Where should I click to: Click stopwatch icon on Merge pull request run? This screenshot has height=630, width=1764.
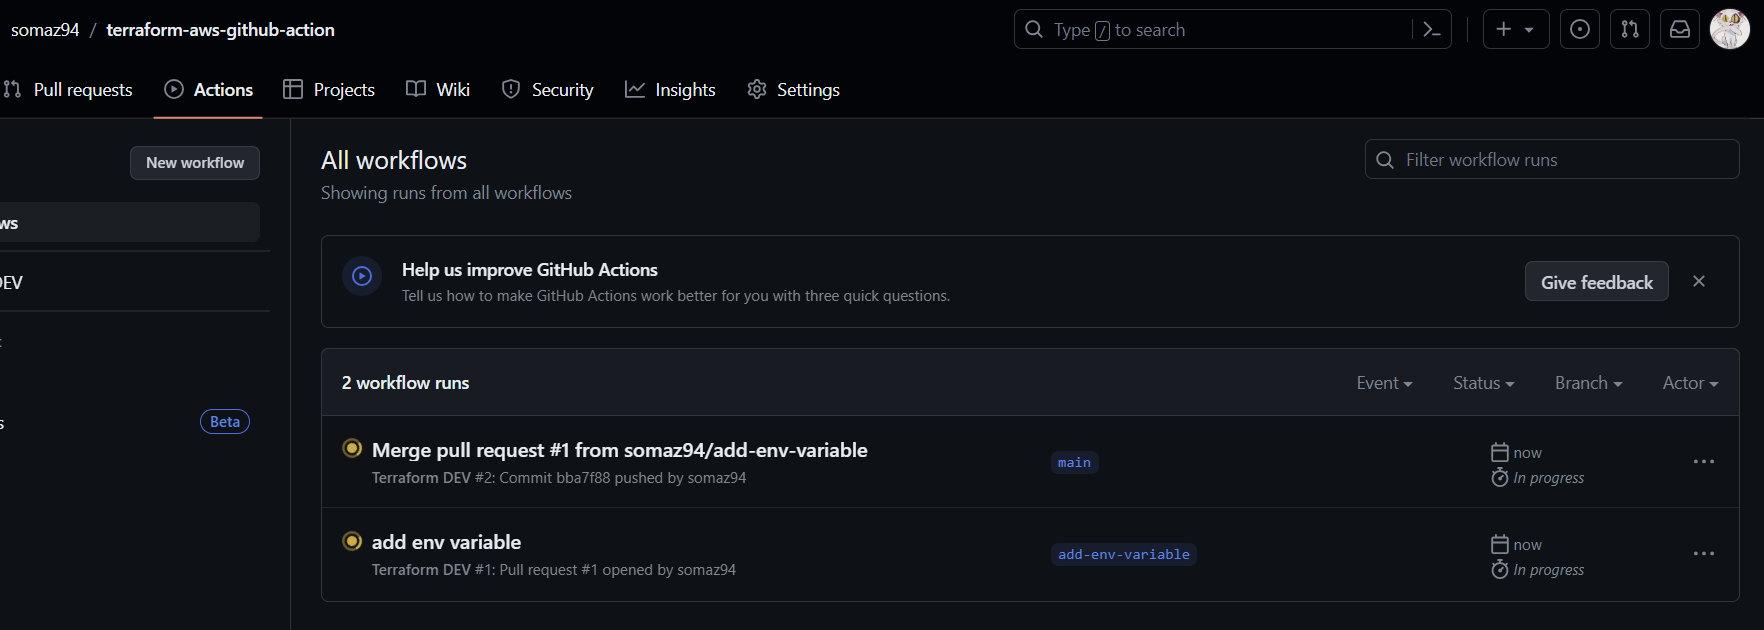[1500, 477]
